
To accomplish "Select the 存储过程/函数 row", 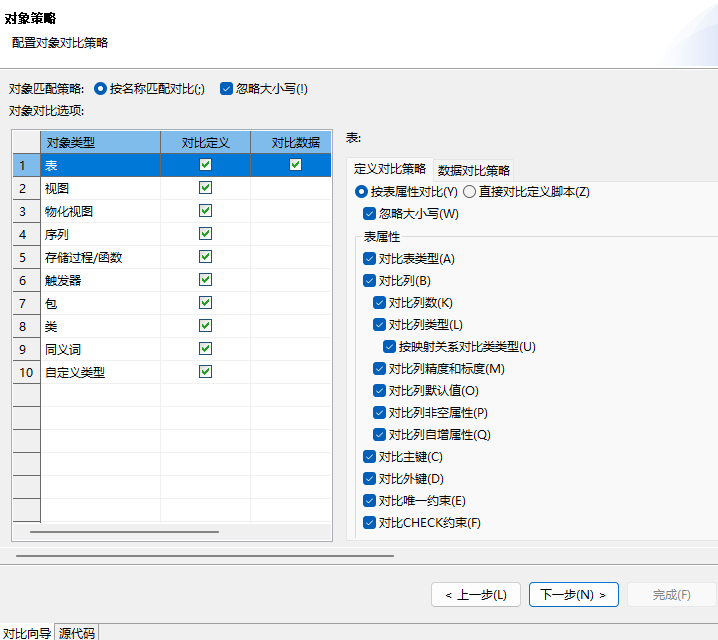I will (x=172, y=257).
